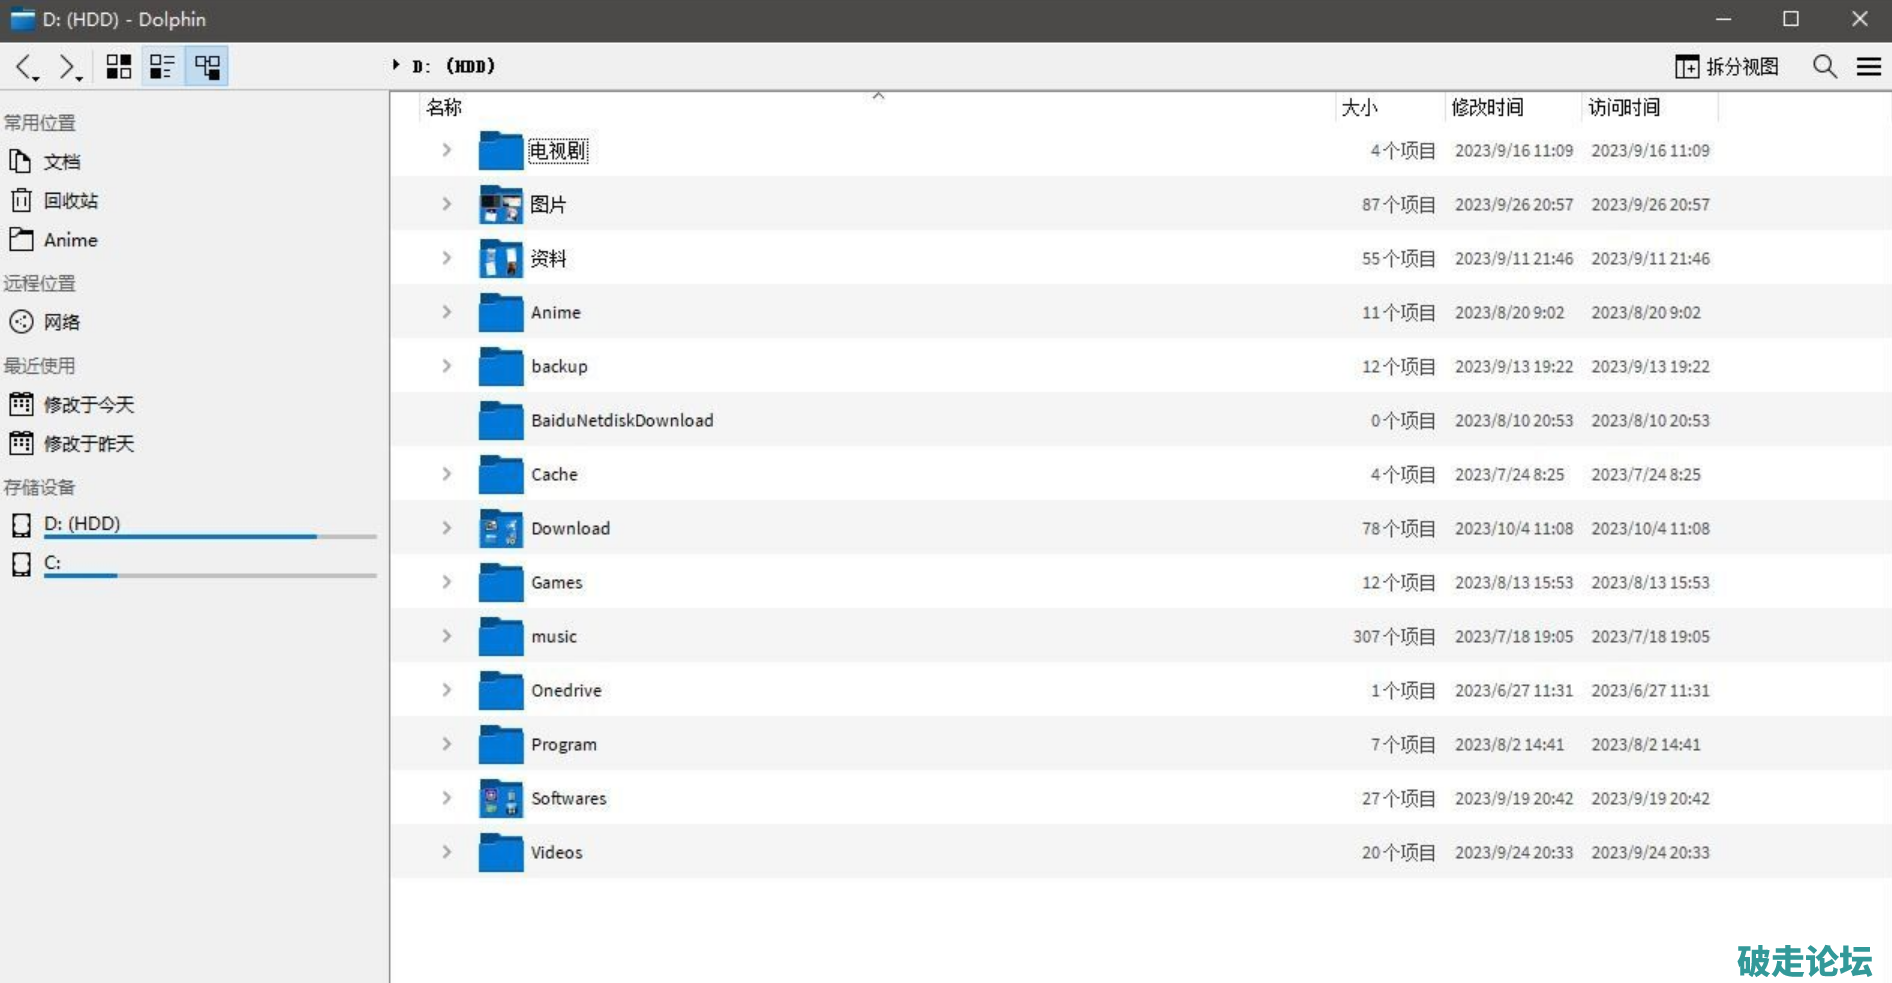Click the 拆分视图 split view button
Viewport: 1892px width, 983px height.
(x=1727, y=67)
